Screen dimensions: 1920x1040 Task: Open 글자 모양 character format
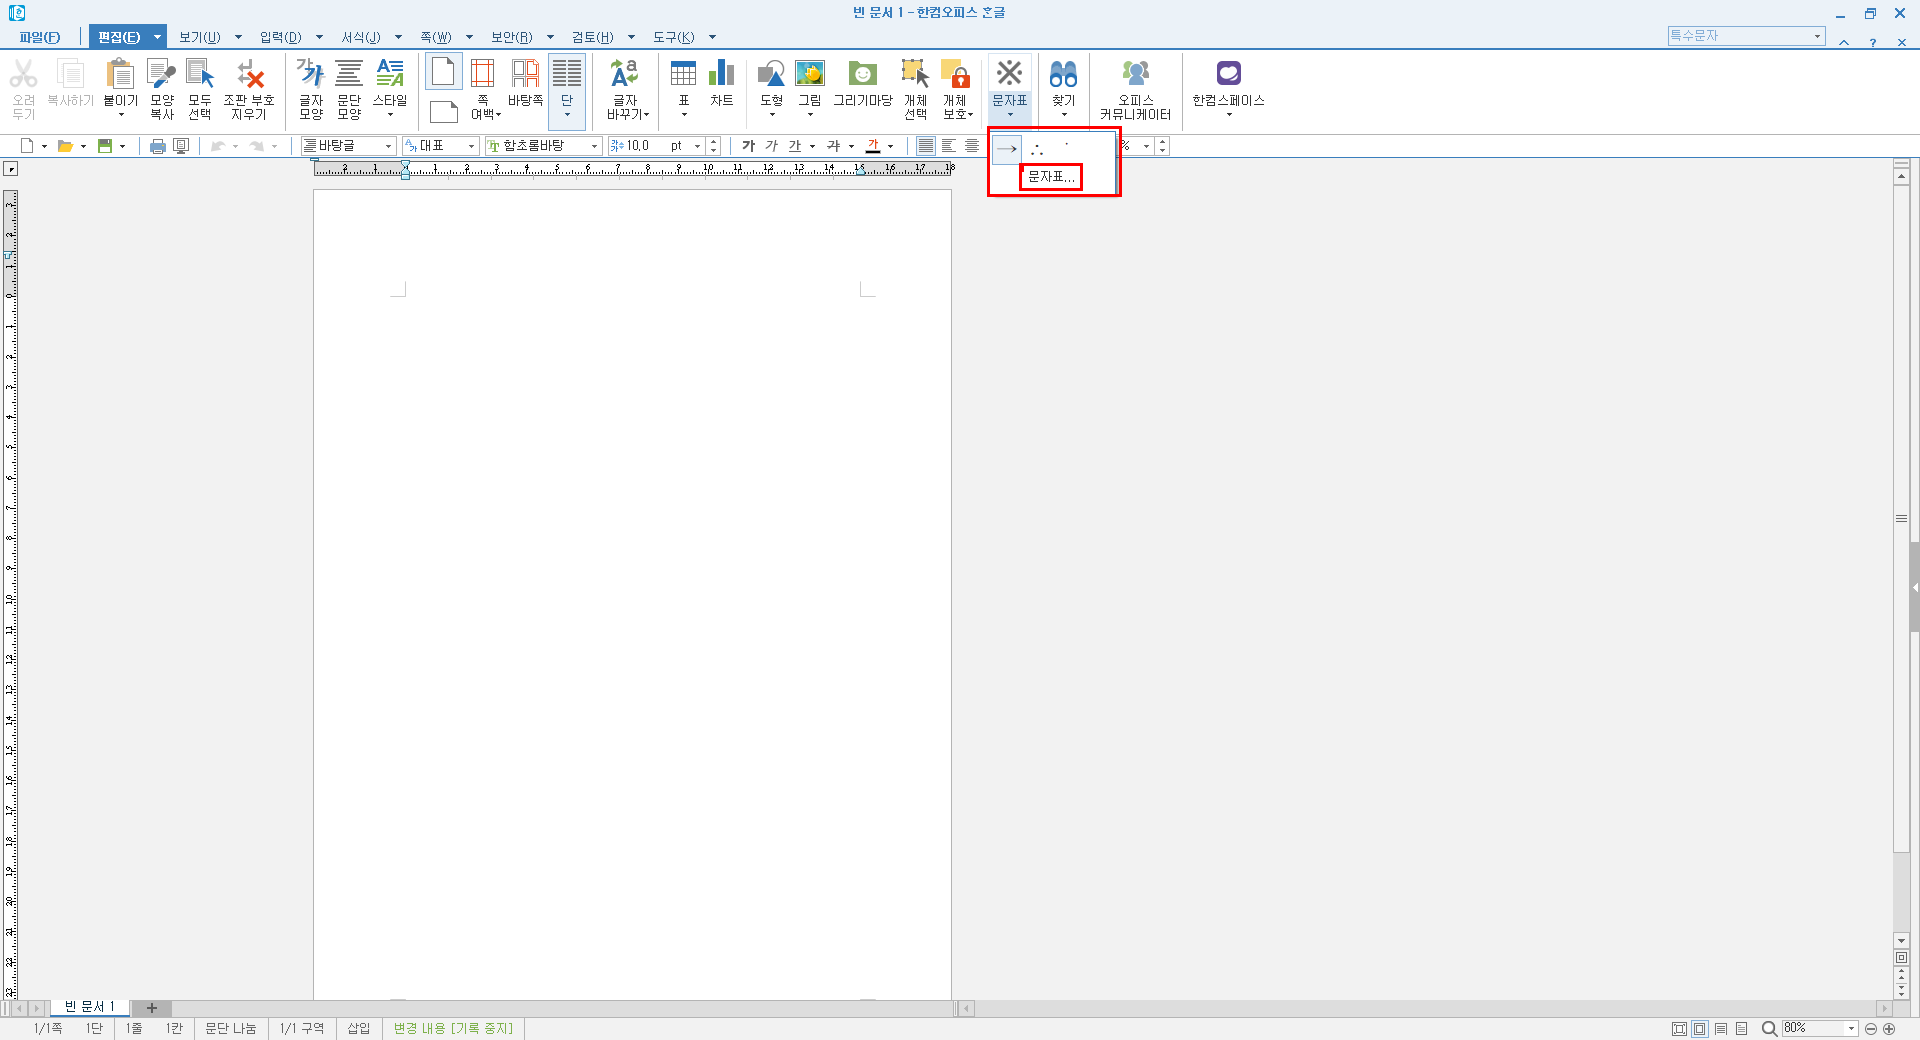click(x=311, y=88)
